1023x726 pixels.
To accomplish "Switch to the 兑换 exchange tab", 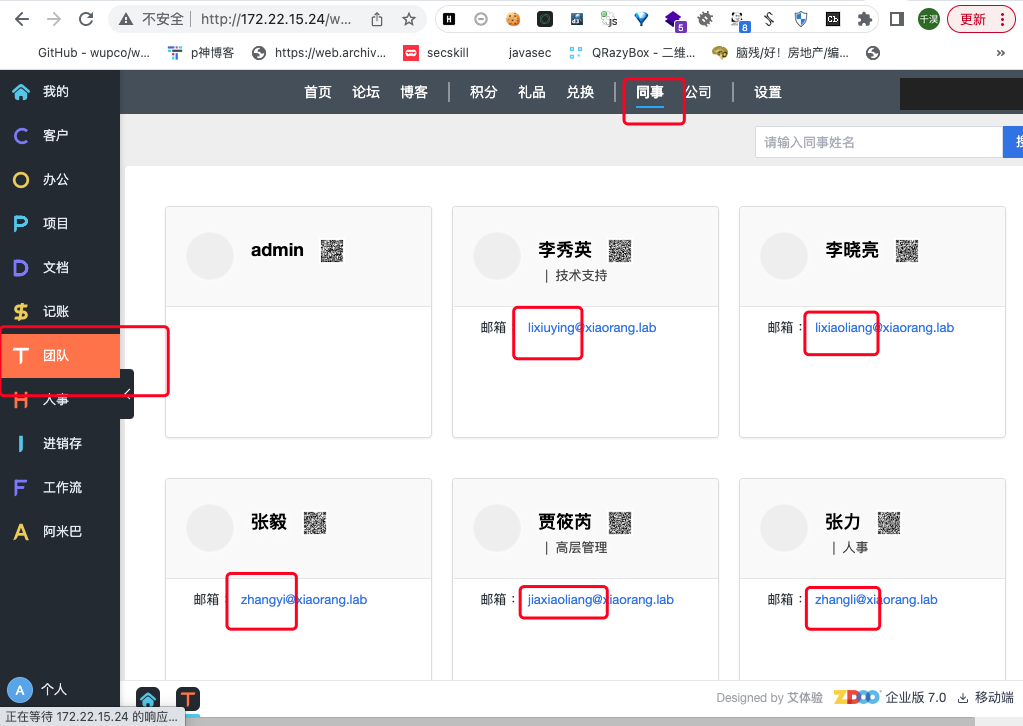I will (x=580, y=93).
